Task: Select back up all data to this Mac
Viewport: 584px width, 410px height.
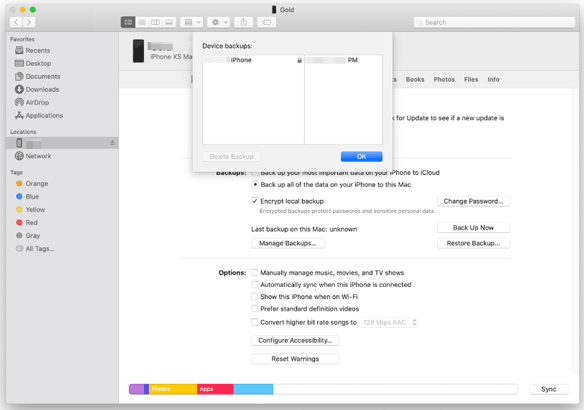Action: pos(255,185)
